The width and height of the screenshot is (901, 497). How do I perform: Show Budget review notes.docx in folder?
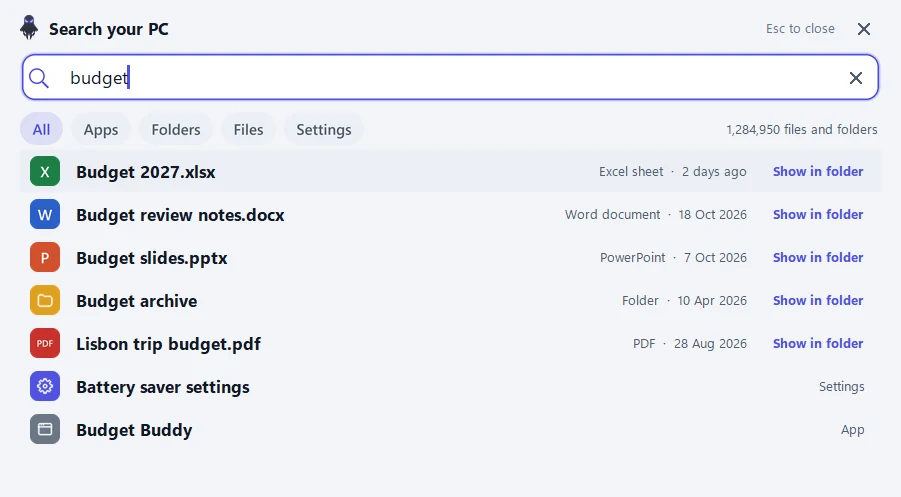tap(818, 214)
